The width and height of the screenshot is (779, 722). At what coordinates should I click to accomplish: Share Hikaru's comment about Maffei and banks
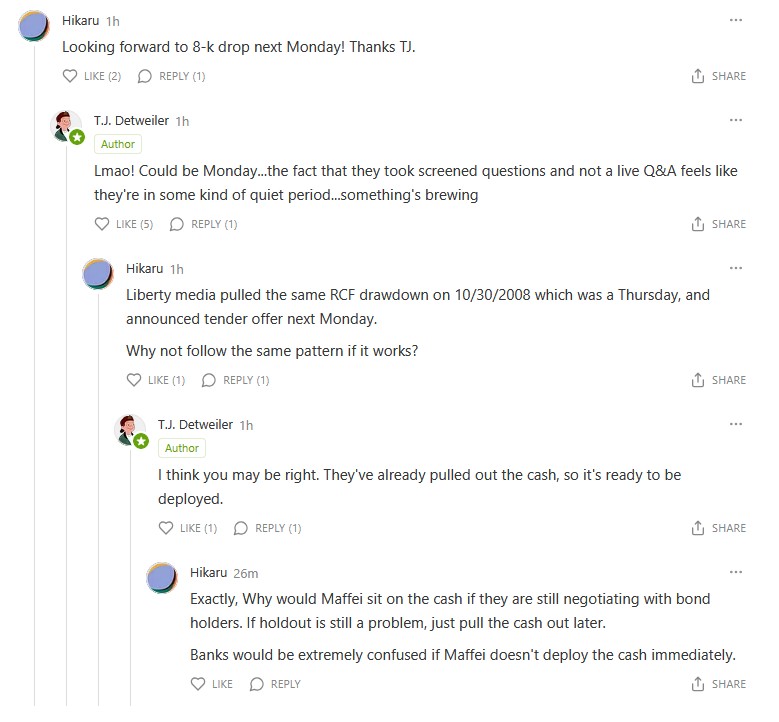pyautogui.click(x=719, y=684)
